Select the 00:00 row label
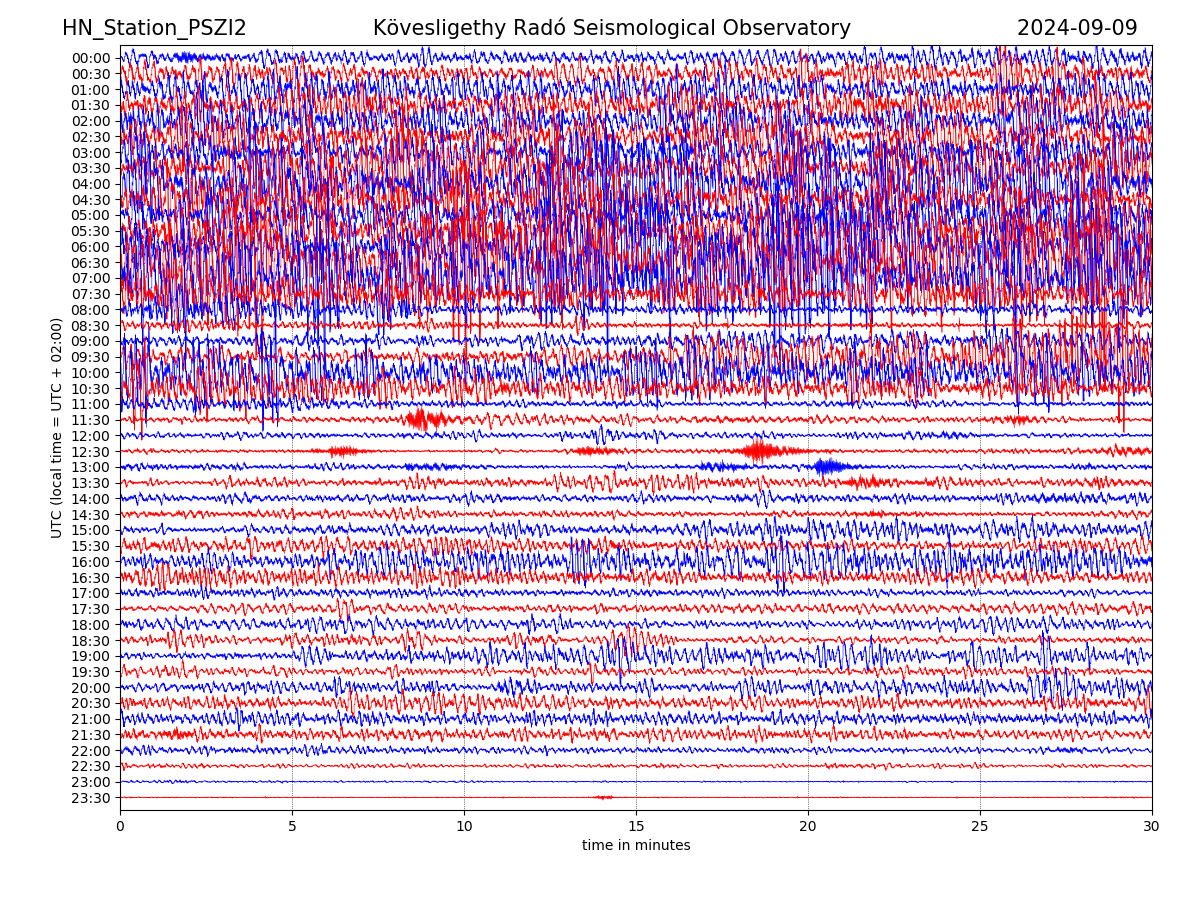Viewport: 1200px width, 900px height. 90,58
